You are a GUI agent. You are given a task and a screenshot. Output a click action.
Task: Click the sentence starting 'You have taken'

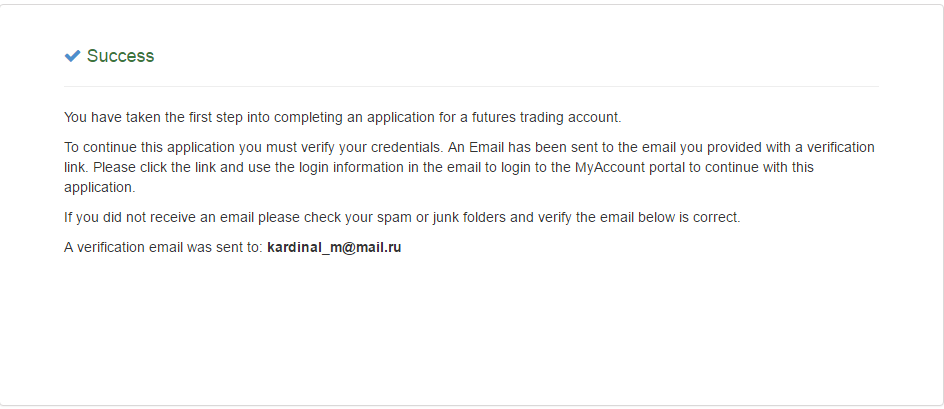pyautogui.click(x=343, y=117)
